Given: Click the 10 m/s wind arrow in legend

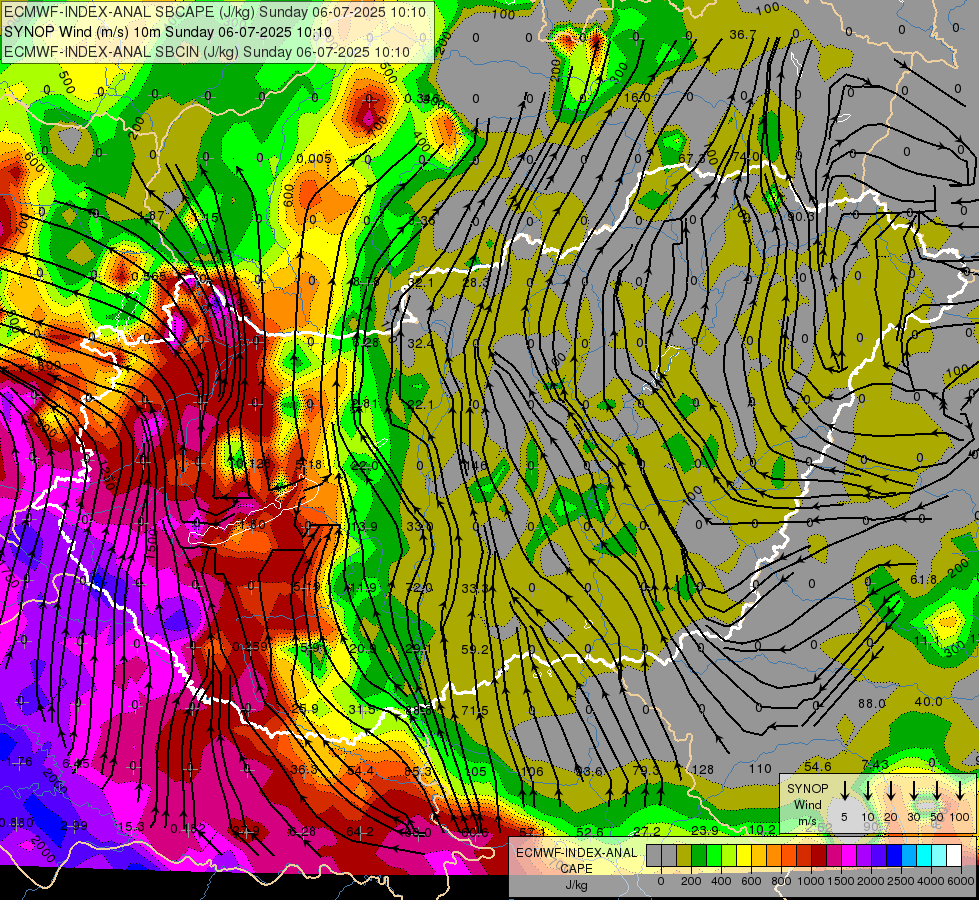Looking at the screenshot, I should coord(868,792).
